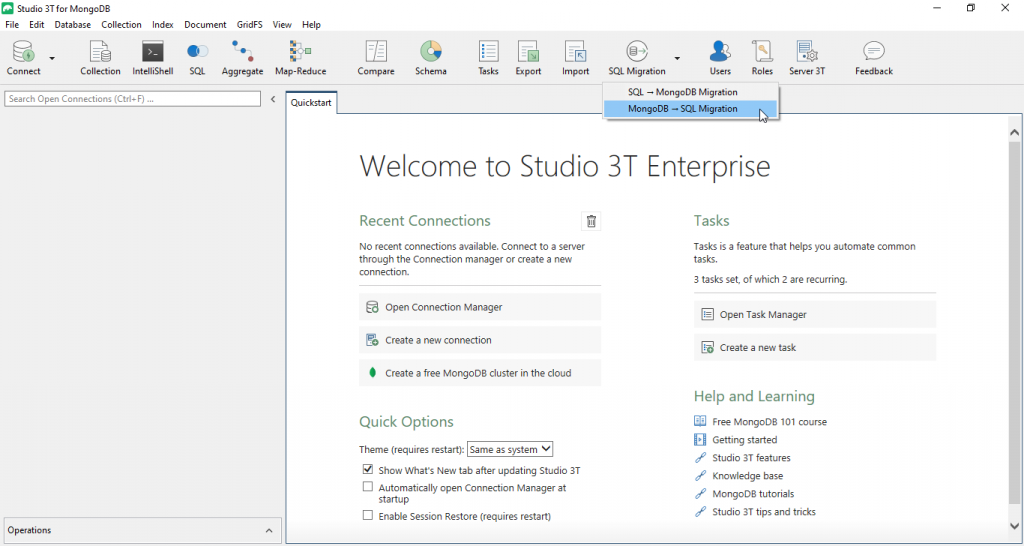Focus the Search Open Connections field
The width and height of the screenshot is (1024, 546).
tap(132, 99)
